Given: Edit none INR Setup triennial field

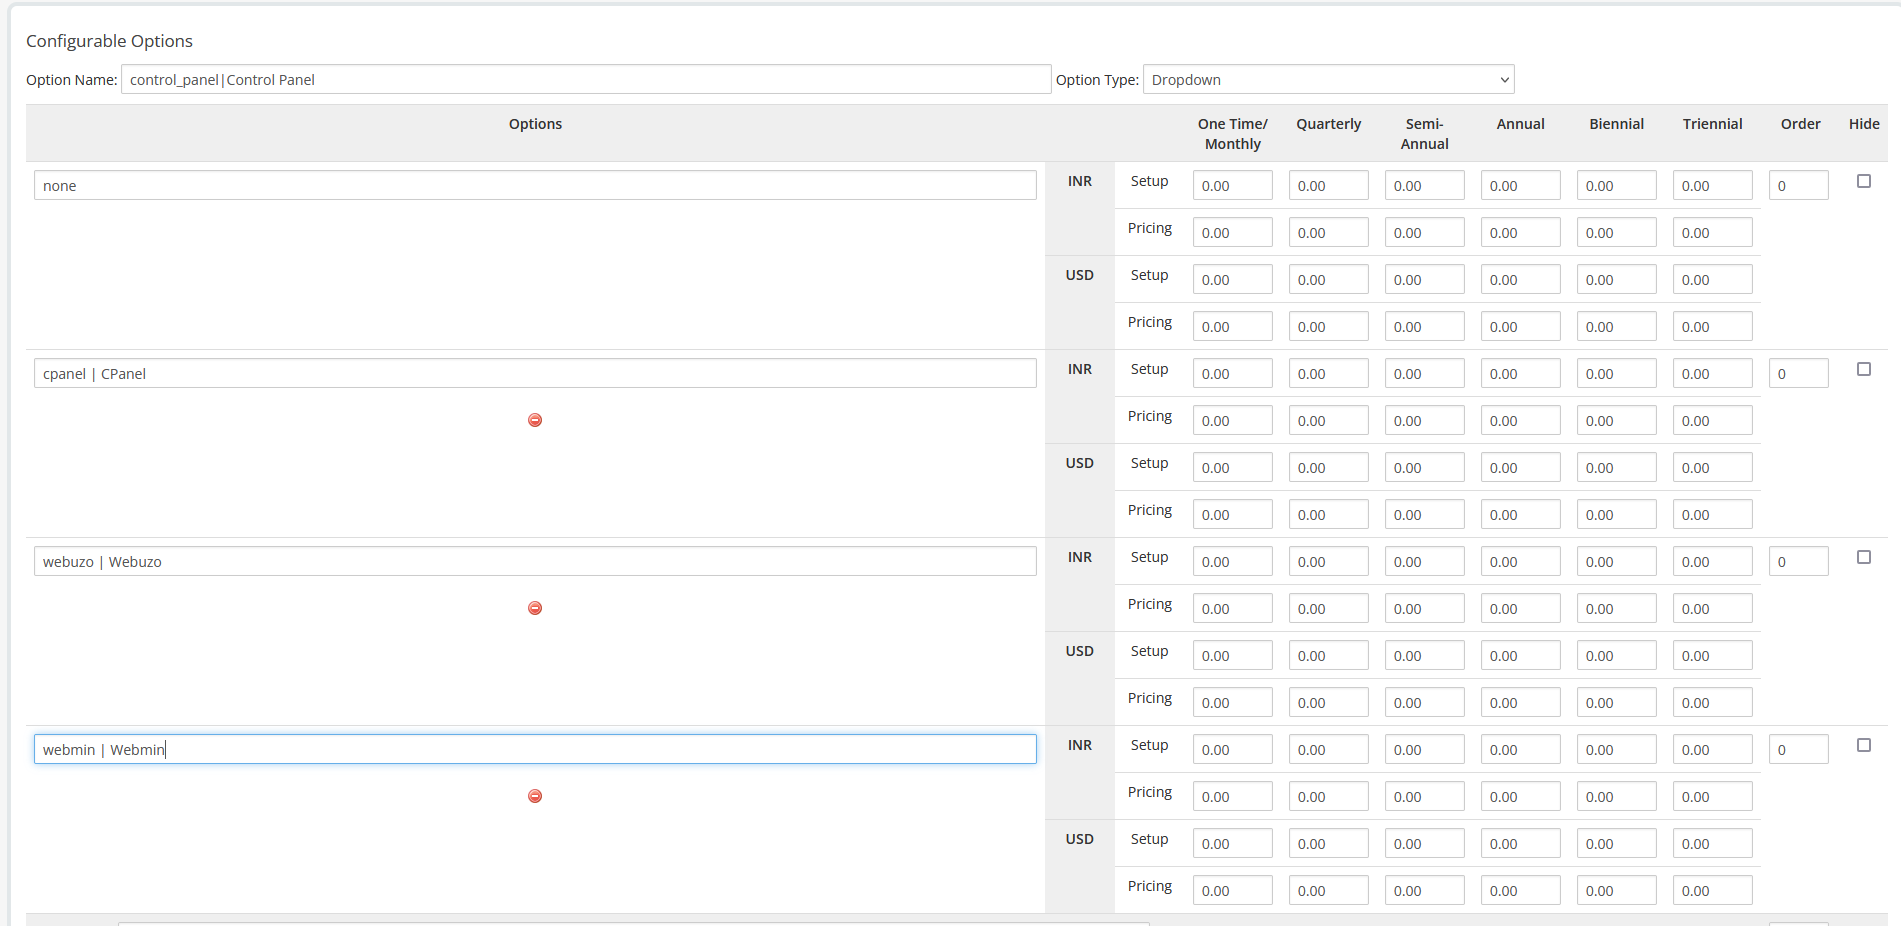Looking at the screenshot, I should [1713, 185].
